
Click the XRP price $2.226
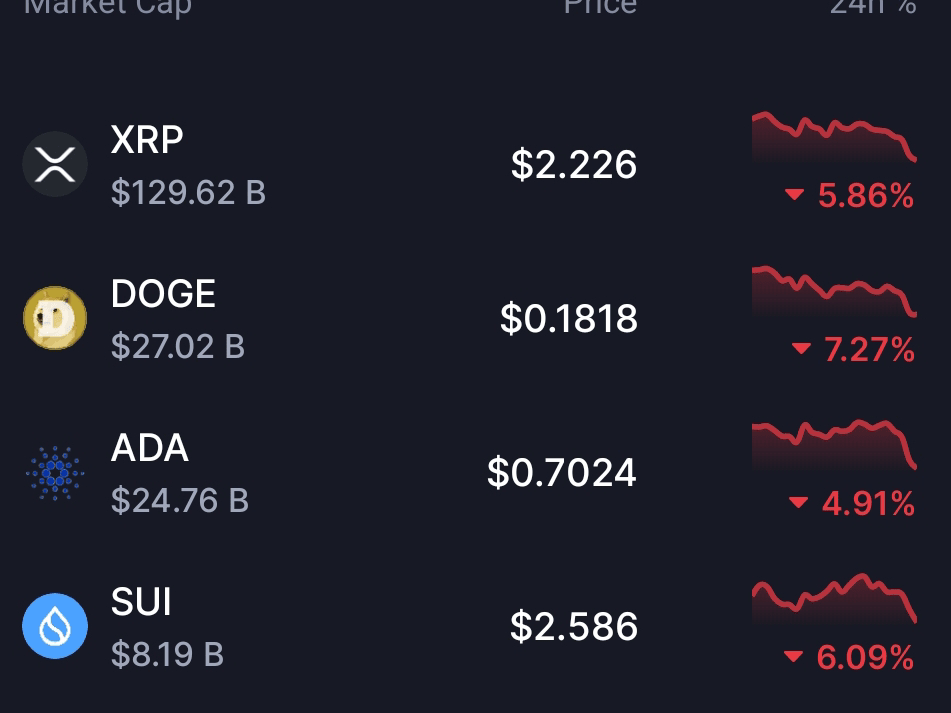(x=574, y=164)
